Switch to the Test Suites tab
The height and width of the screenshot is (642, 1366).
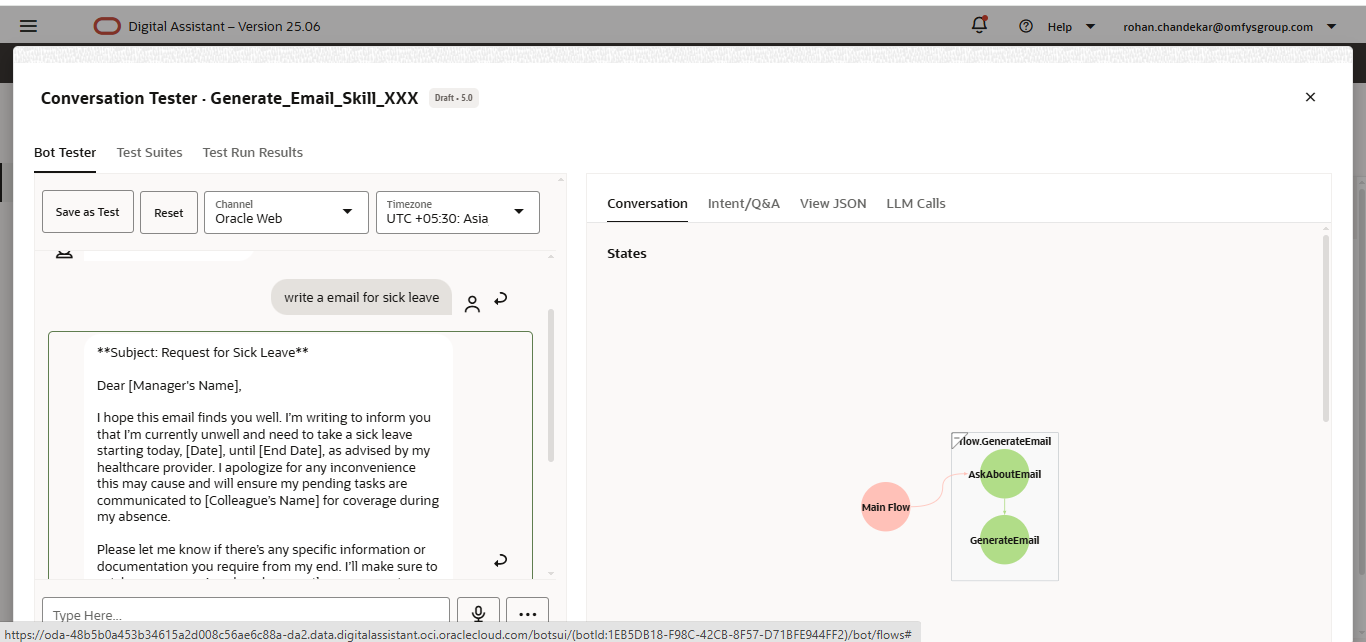point(149,152)
